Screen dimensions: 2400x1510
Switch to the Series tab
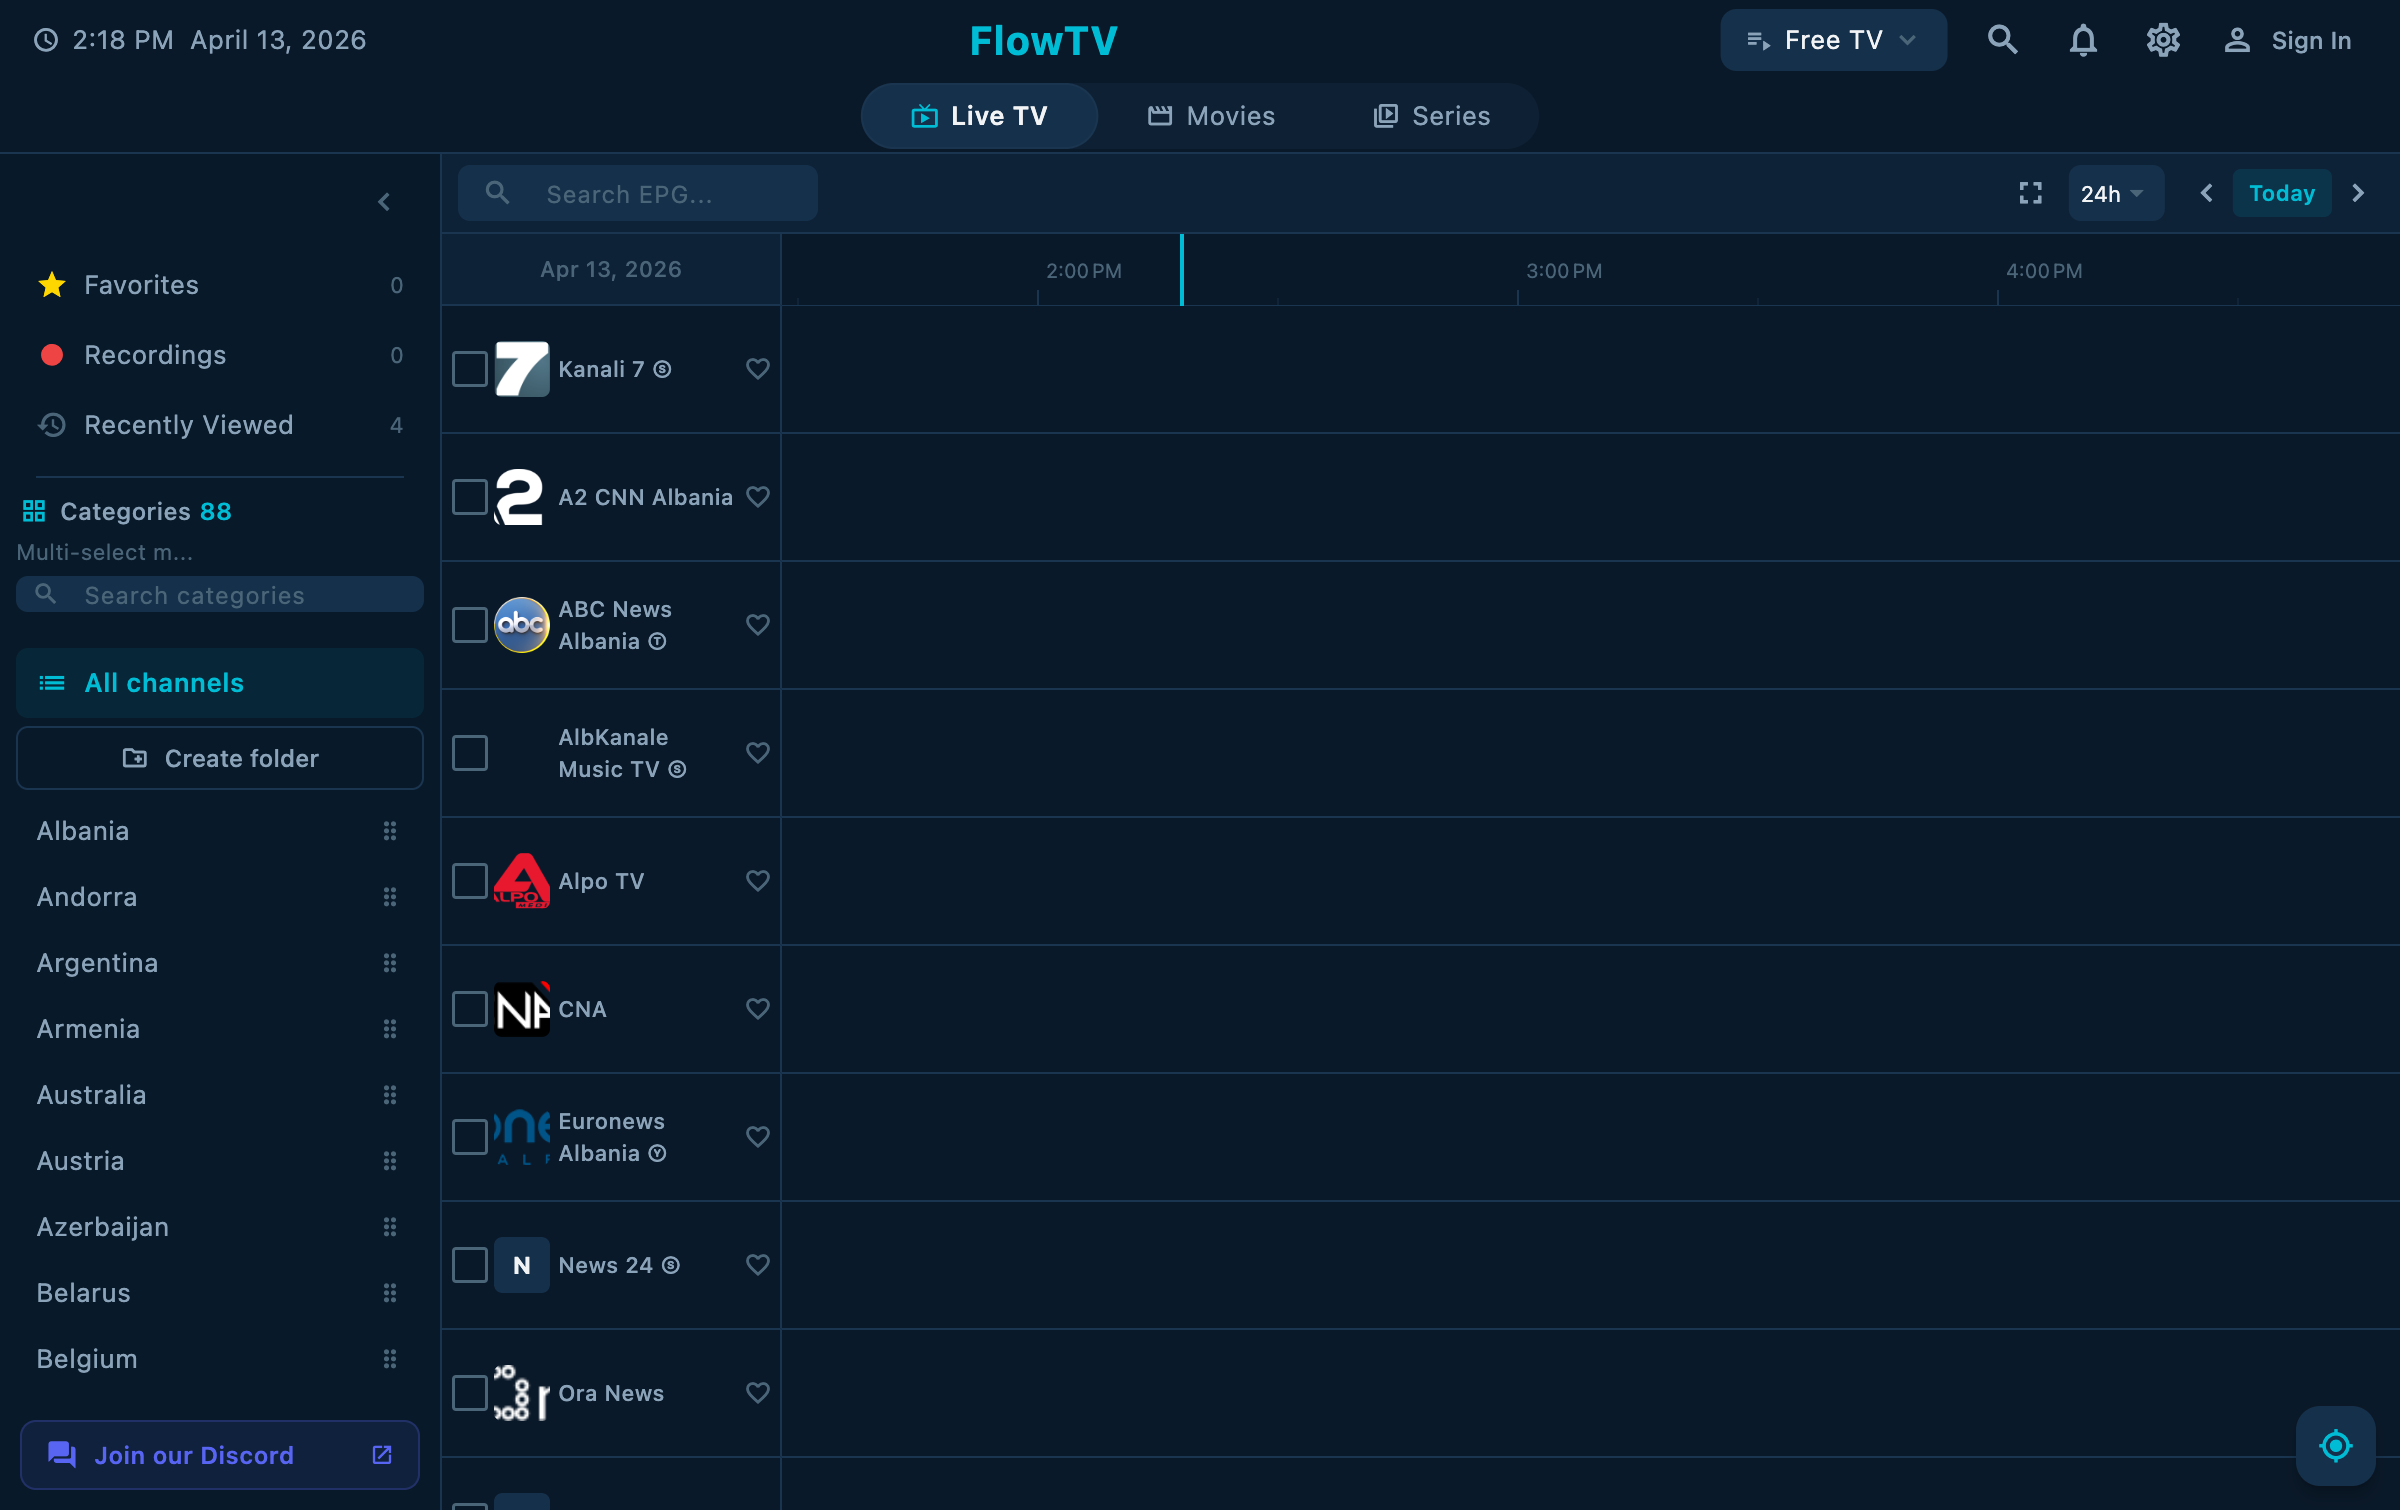(x=1431, y=115)
